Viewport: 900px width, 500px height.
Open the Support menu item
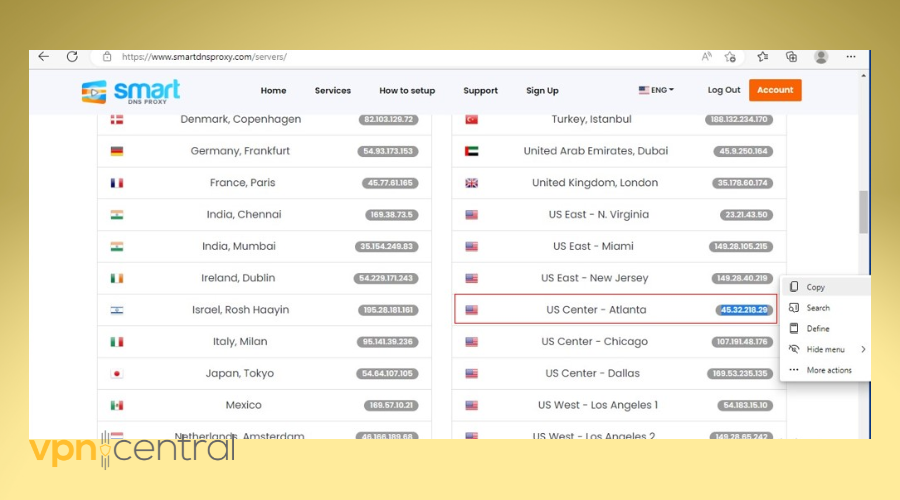[480, 91]
